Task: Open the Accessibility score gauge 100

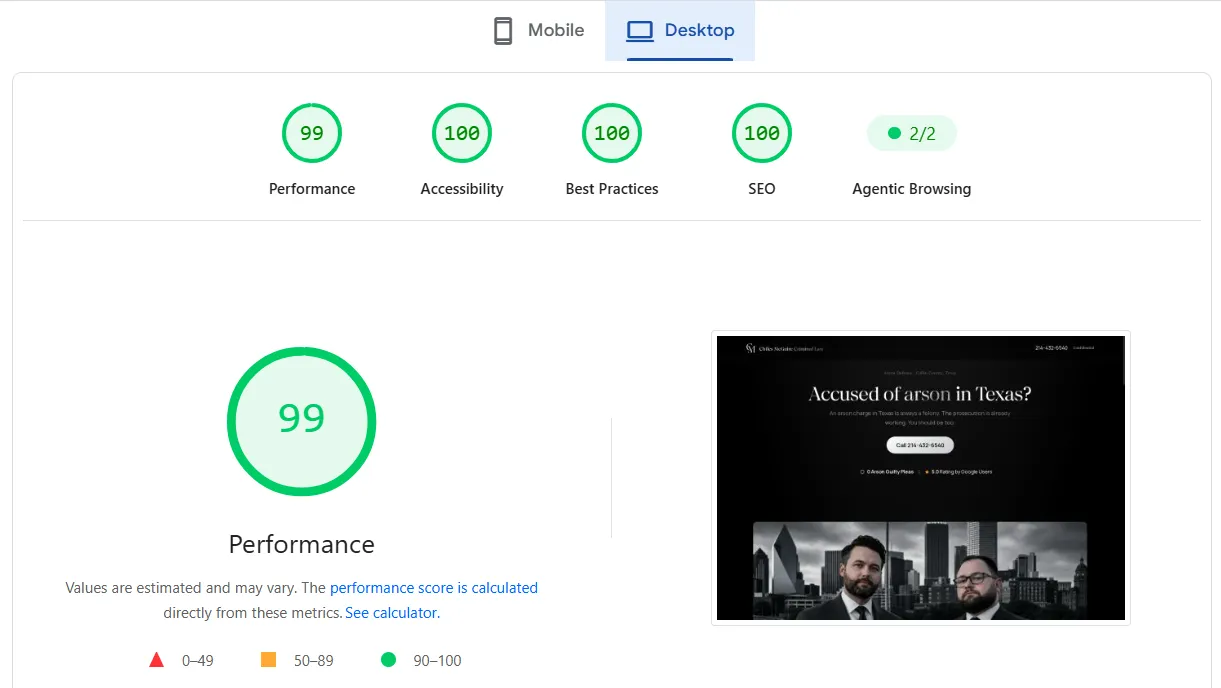Action: (462, 133)
